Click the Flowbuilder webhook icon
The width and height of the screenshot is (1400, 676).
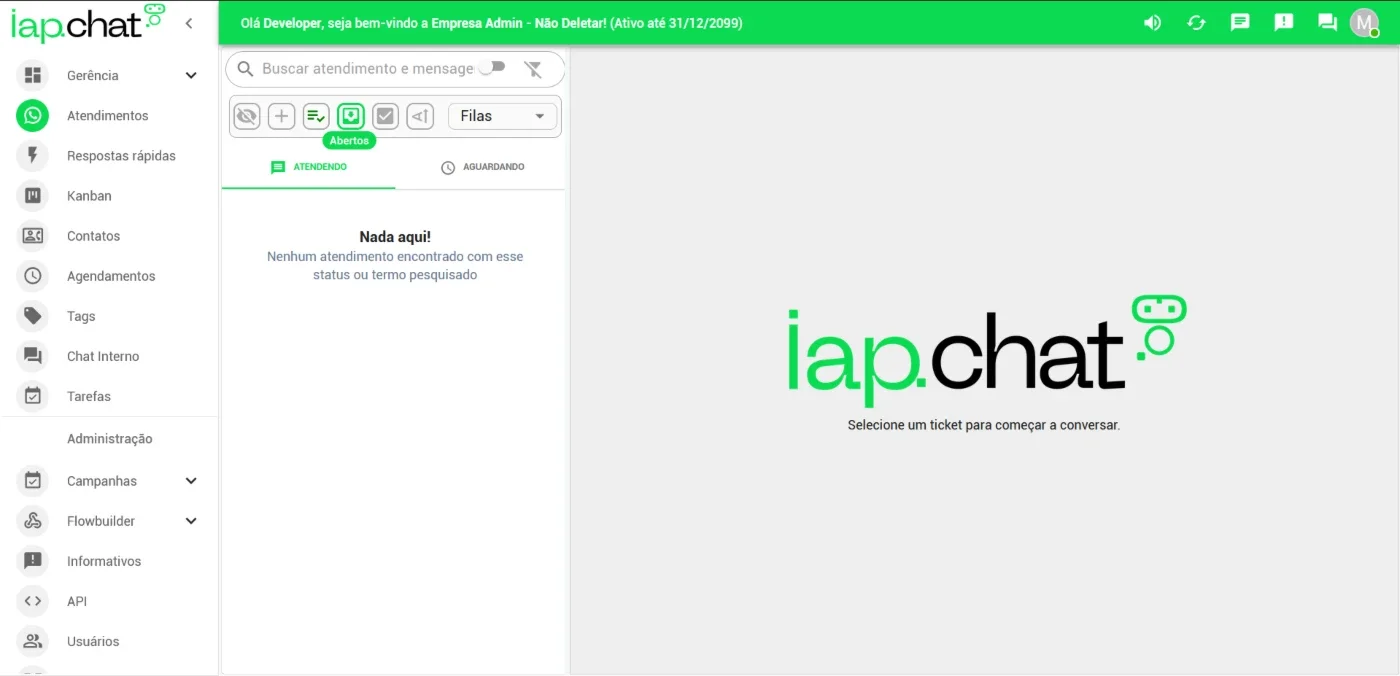33,520
